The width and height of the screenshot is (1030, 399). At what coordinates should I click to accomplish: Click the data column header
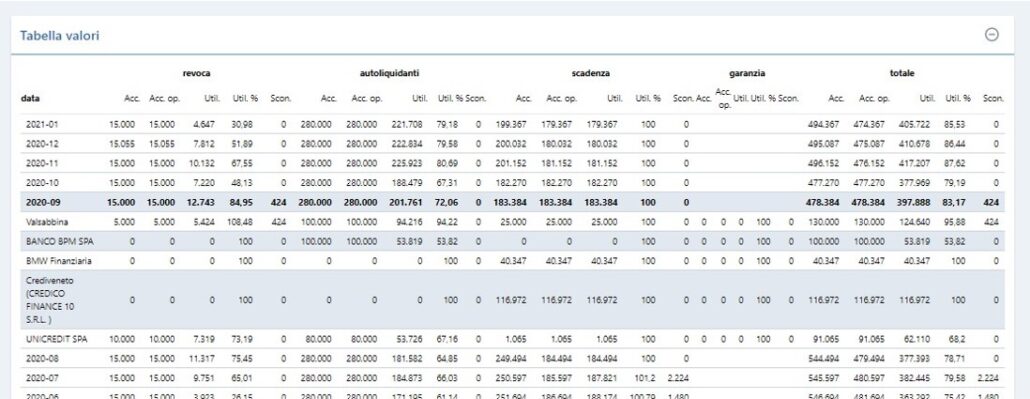pyautogui.click(x=30, y=99)
